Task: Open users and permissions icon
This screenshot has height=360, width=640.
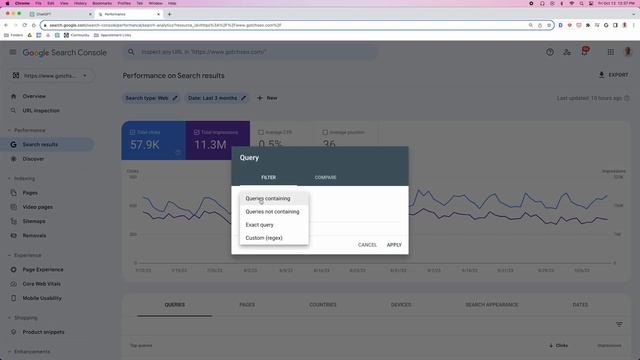Action: [x=567, y=52]
